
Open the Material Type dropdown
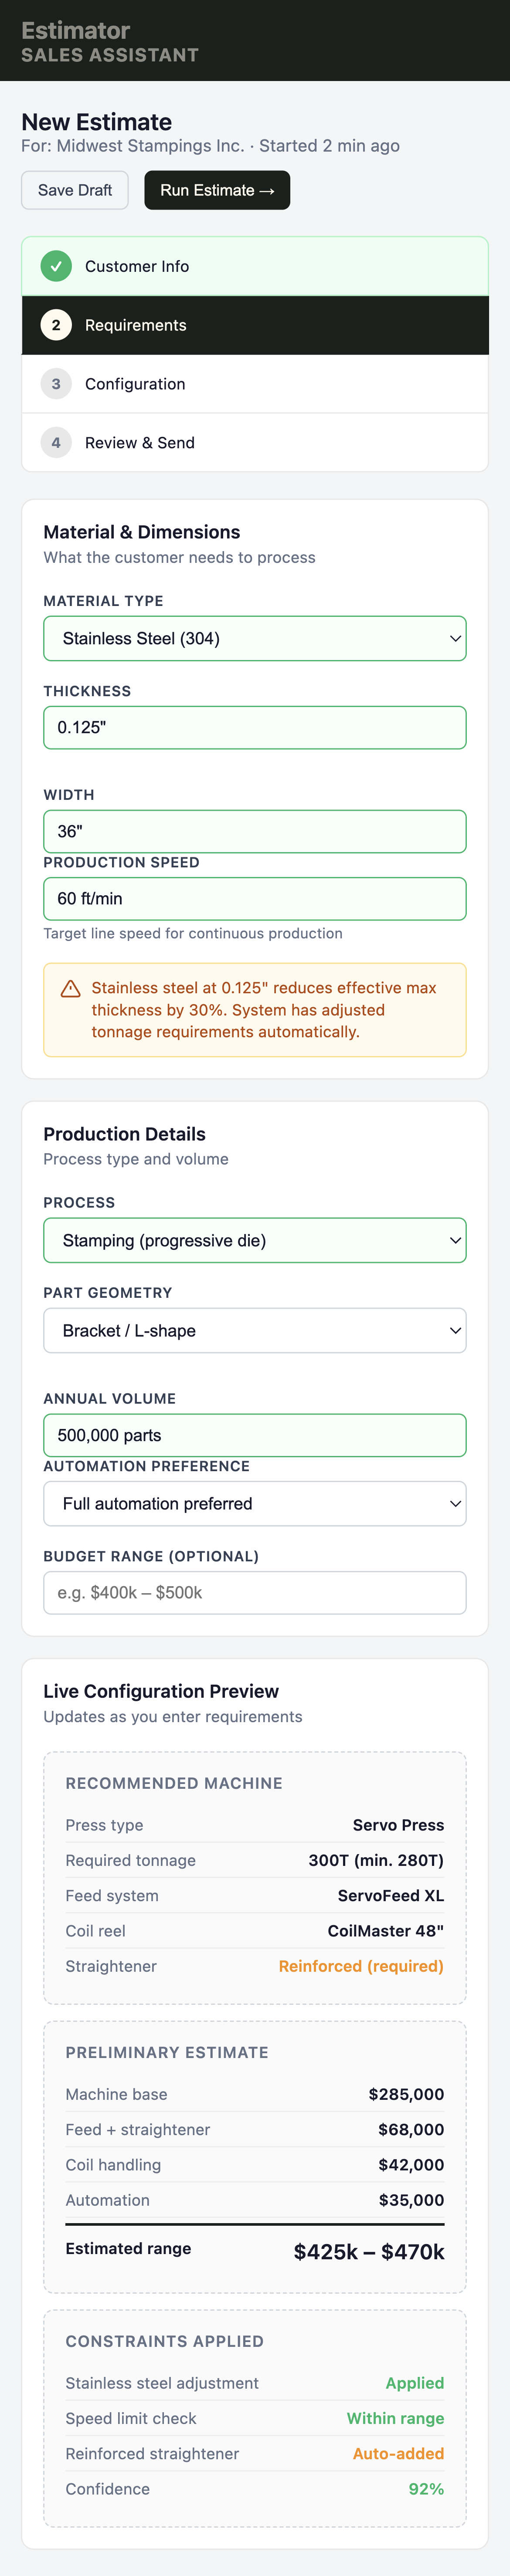[x=254, y=637]
